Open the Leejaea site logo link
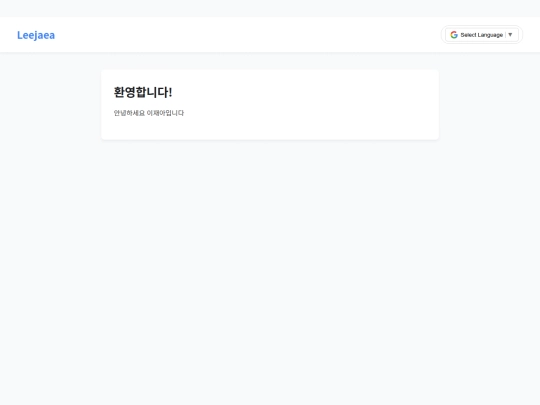This screenshot has height=405, width=540. [36, 35]
